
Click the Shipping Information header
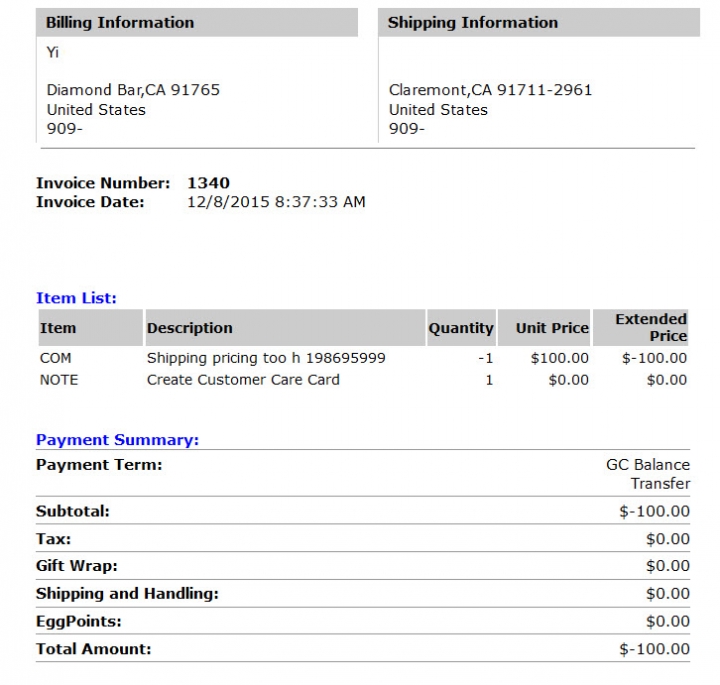point(539,22)
